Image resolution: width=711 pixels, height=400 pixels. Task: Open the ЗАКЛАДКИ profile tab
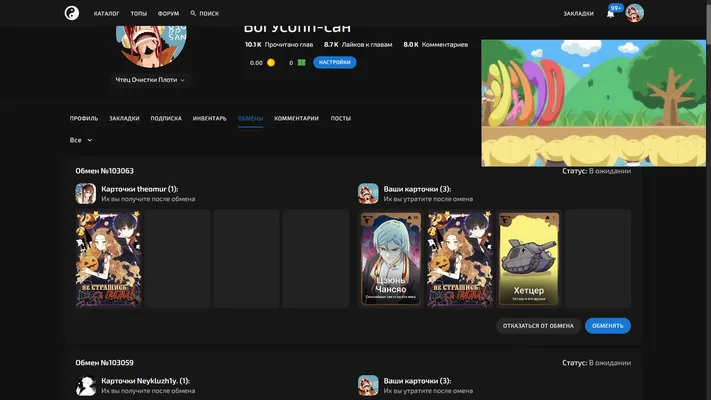124,118
